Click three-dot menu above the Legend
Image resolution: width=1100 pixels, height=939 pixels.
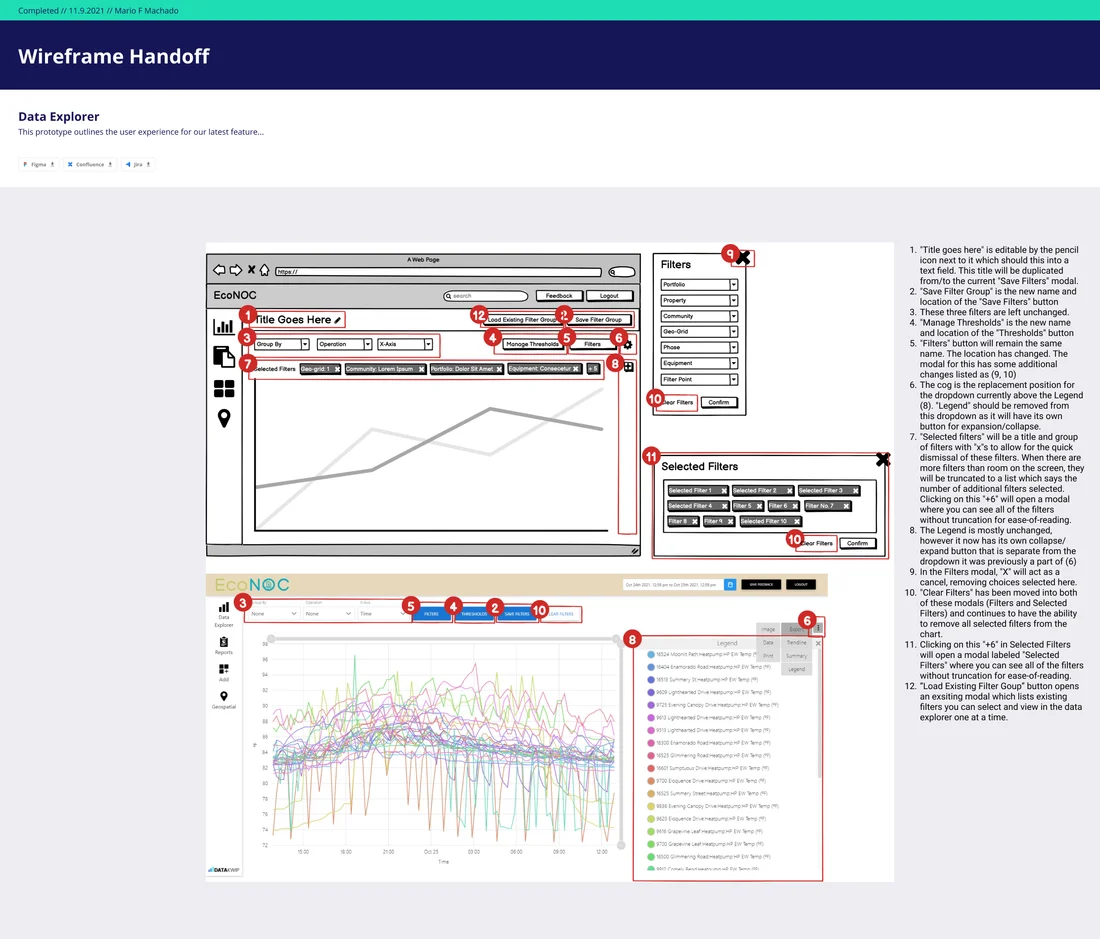[818, 628]
